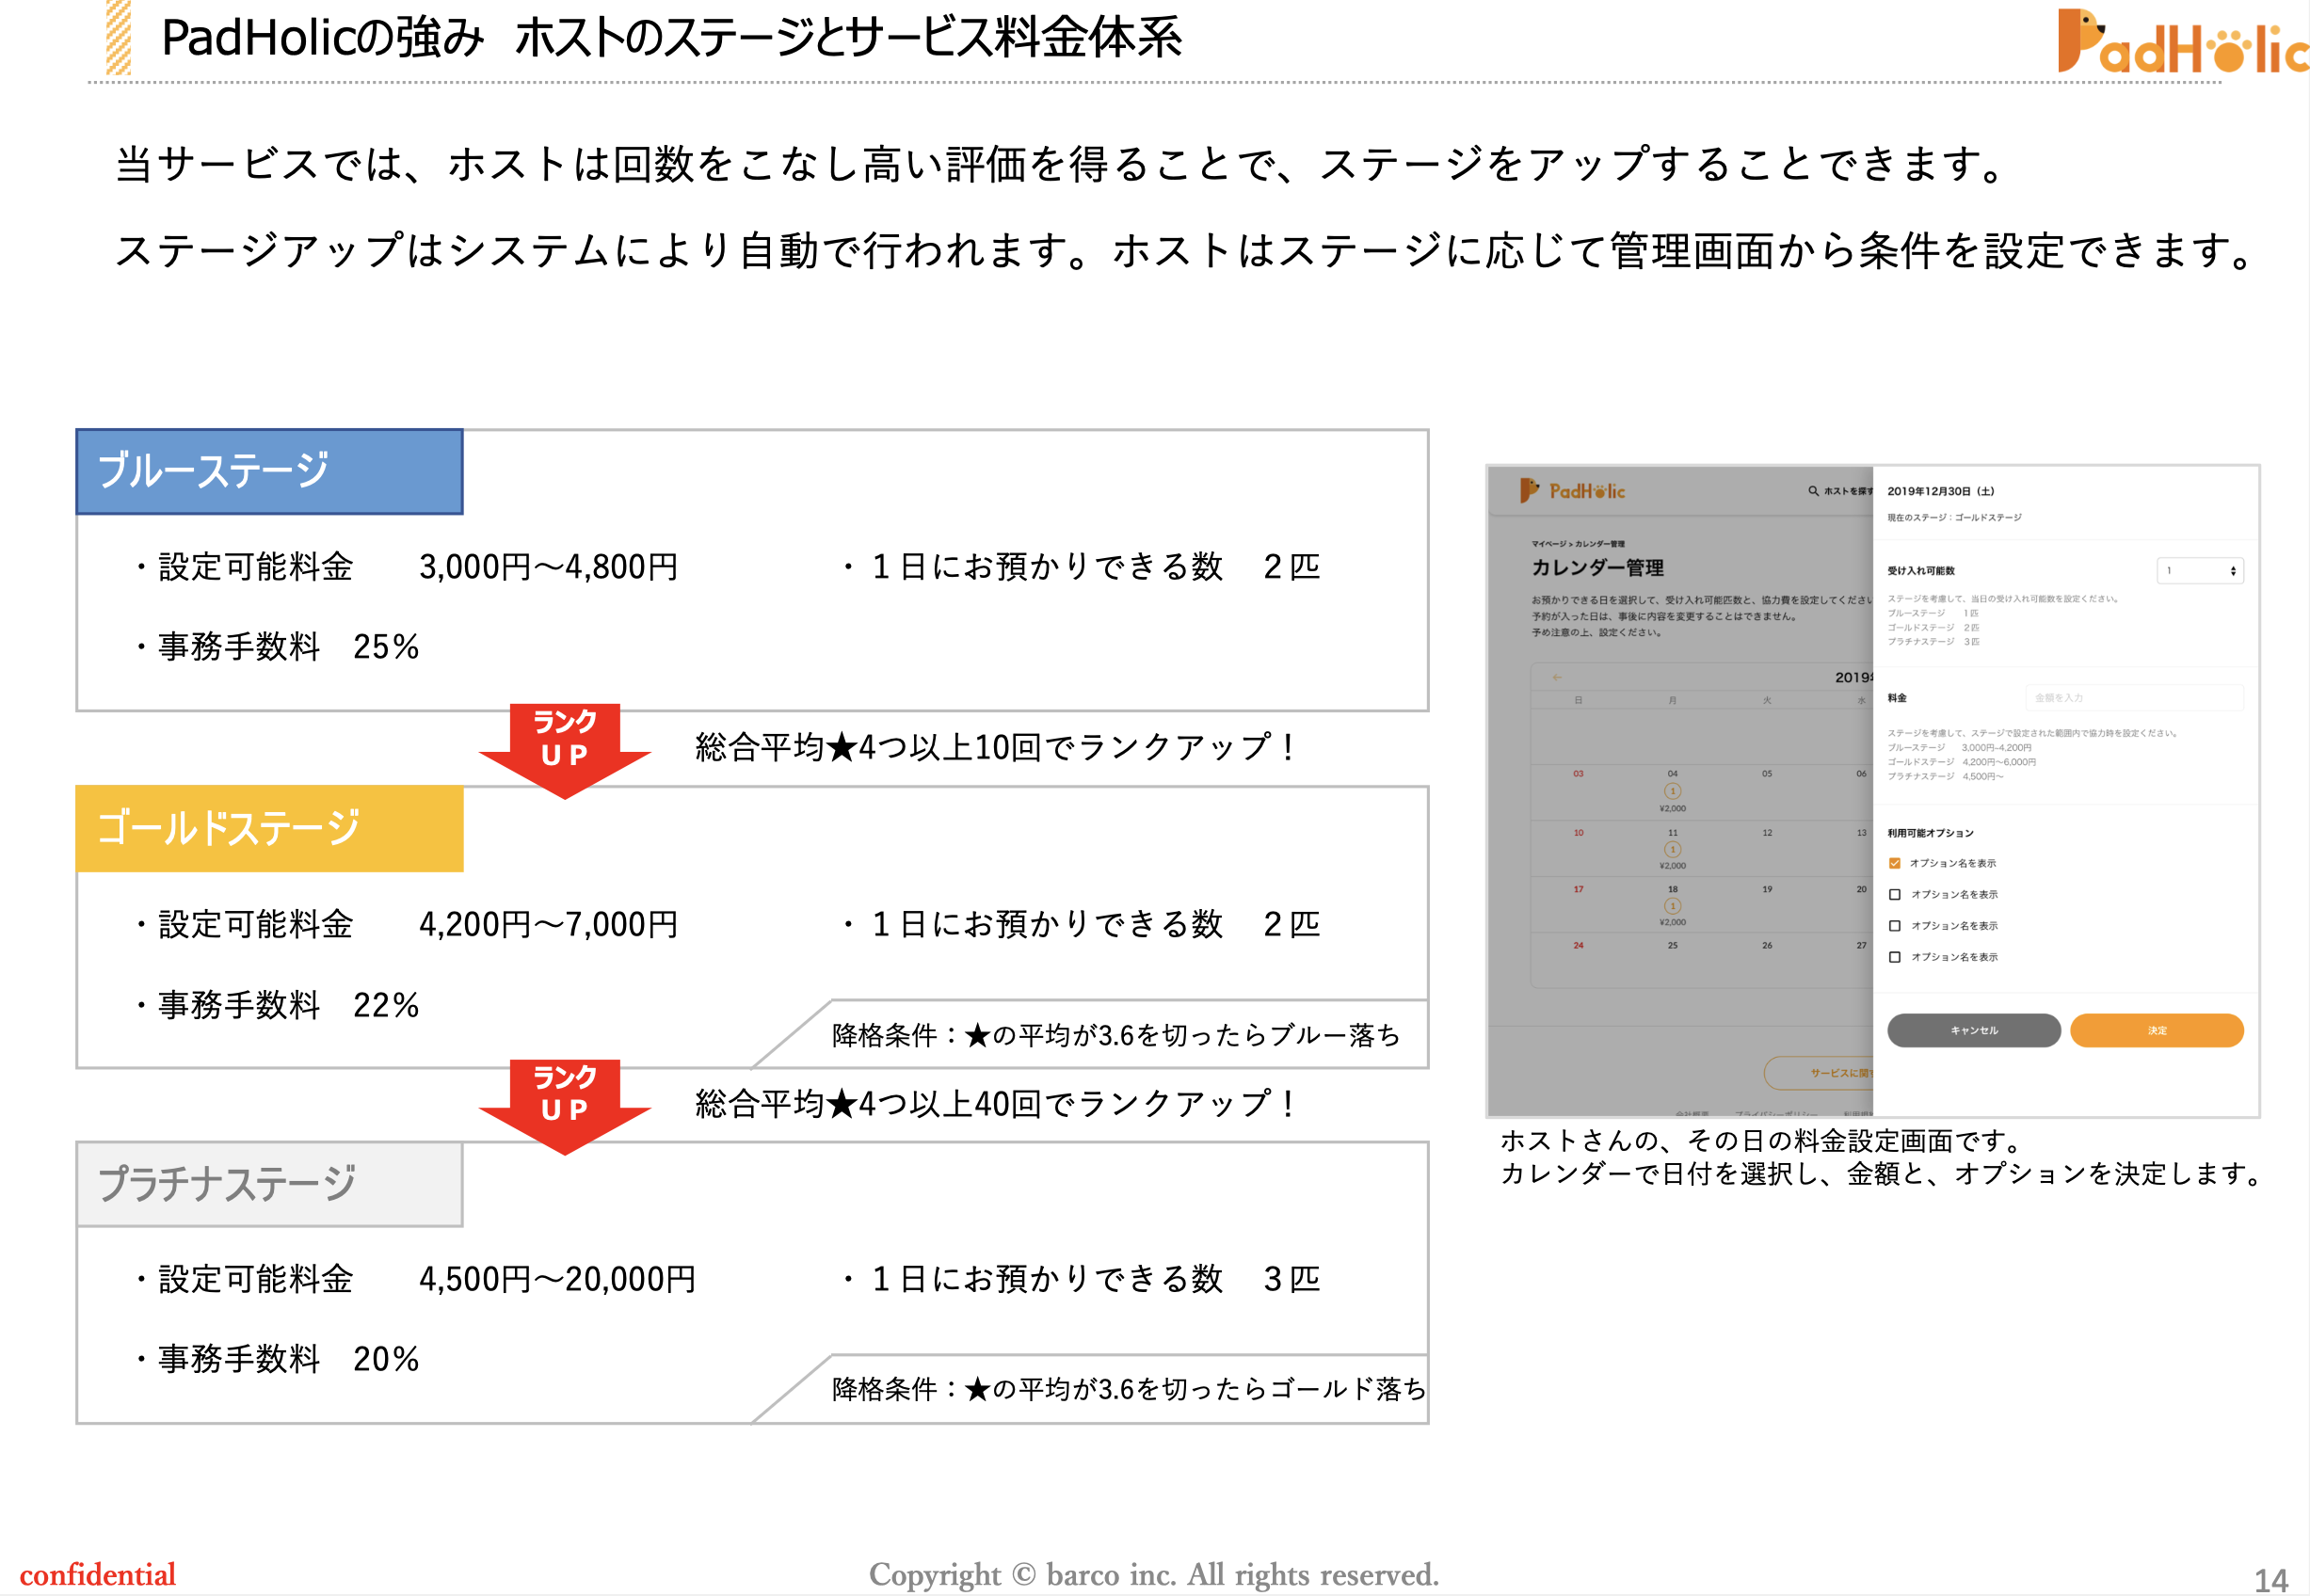Viewport: 2310px width, 1596px height.
Task: Check the second オプション名を表示 checkbox
Action: pos(1894,895)
